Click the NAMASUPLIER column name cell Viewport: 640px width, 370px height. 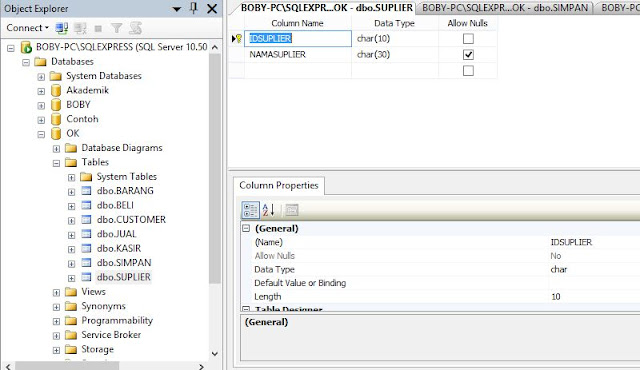pos(298,54)
